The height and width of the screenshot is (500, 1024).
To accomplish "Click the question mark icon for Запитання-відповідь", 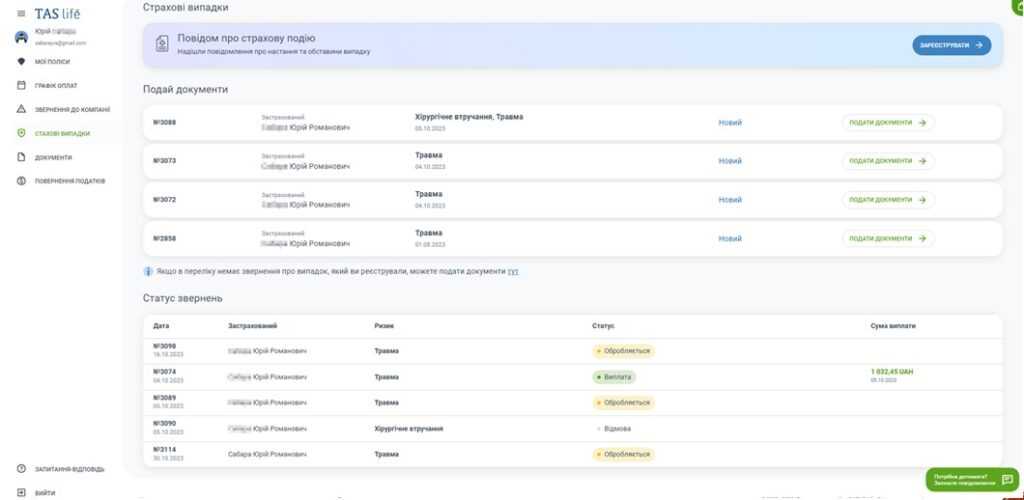I will pyautogui.click(x=21, y=469).
